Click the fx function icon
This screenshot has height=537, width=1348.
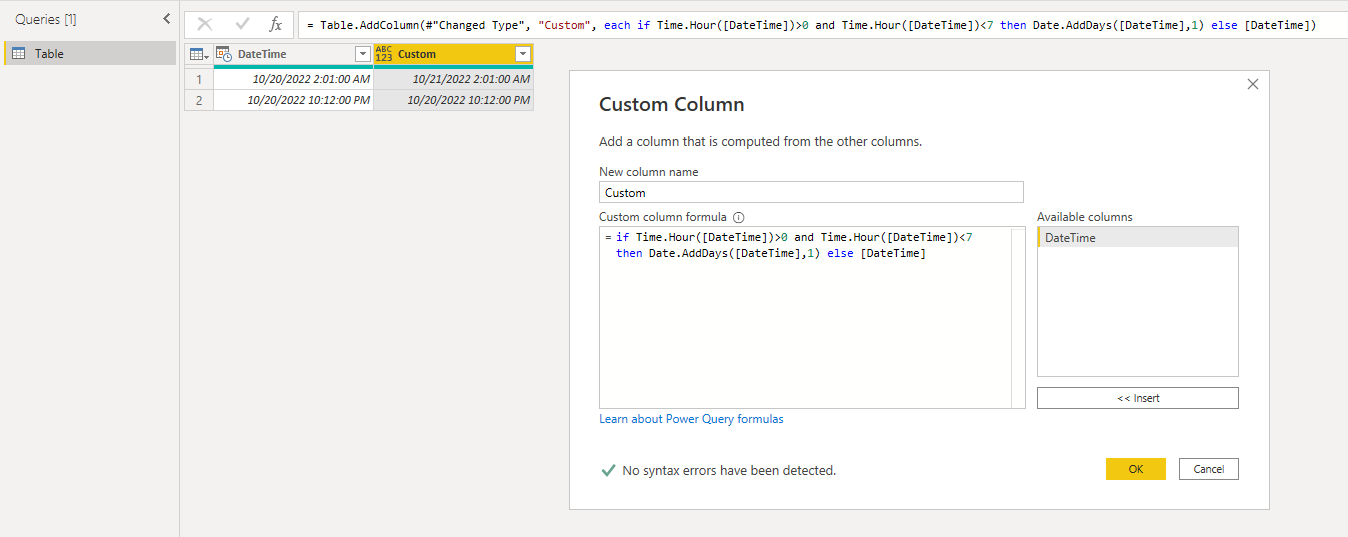coord(276,24)
